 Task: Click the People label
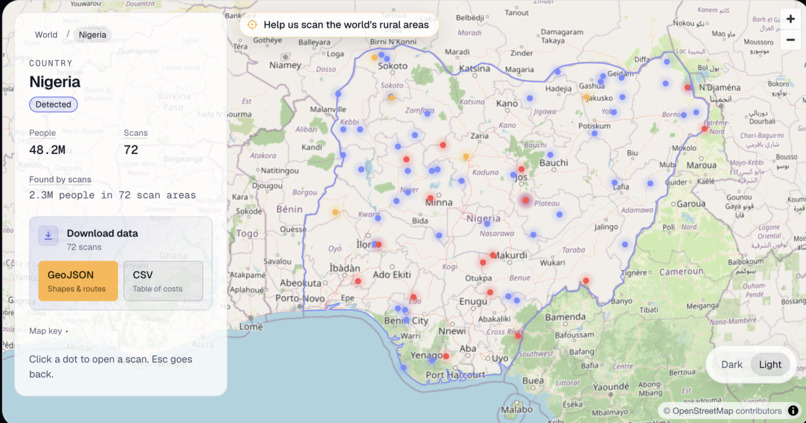pyautogui.click(x=42, y=133)
